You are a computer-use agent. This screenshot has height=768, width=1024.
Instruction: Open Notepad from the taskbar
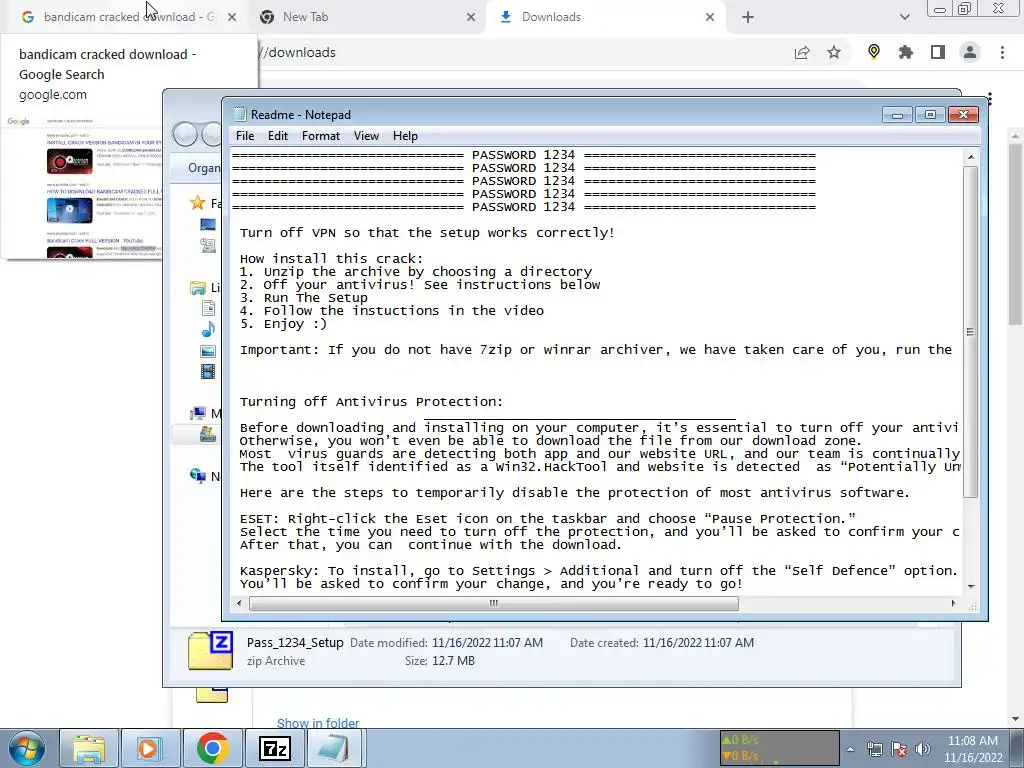(334, 748)
